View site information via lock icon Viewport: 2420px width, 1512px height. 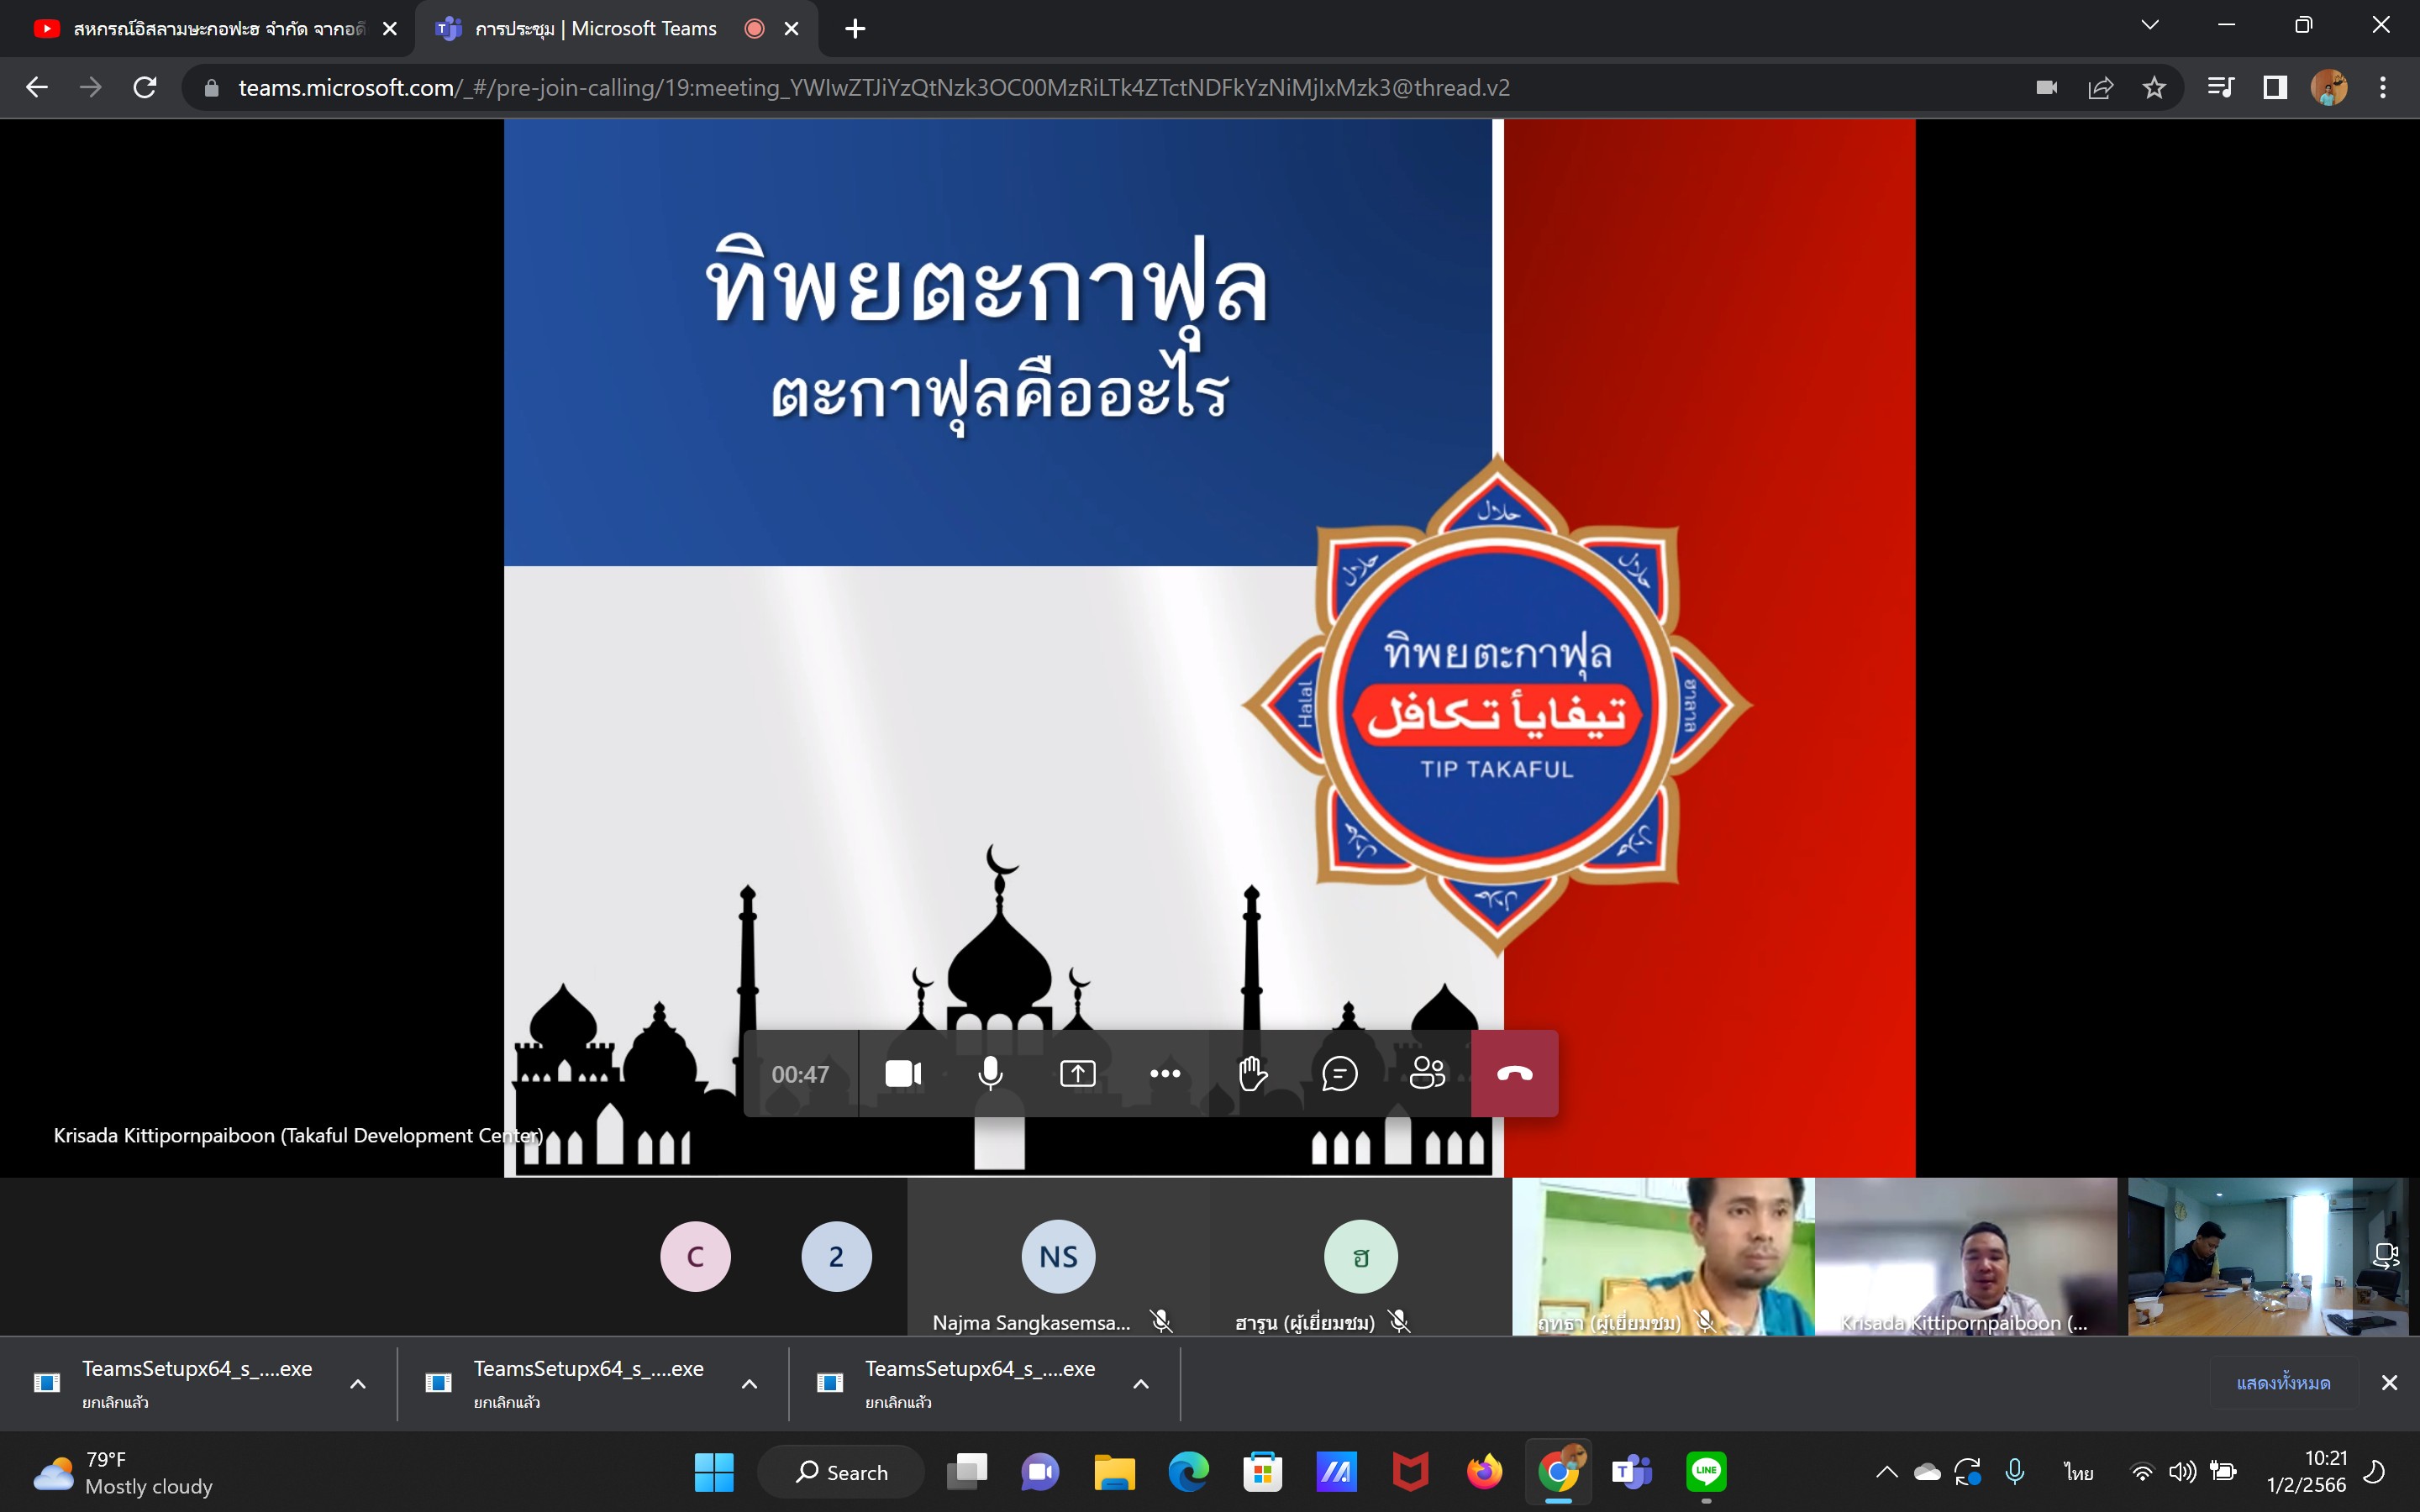coord(211,88)
